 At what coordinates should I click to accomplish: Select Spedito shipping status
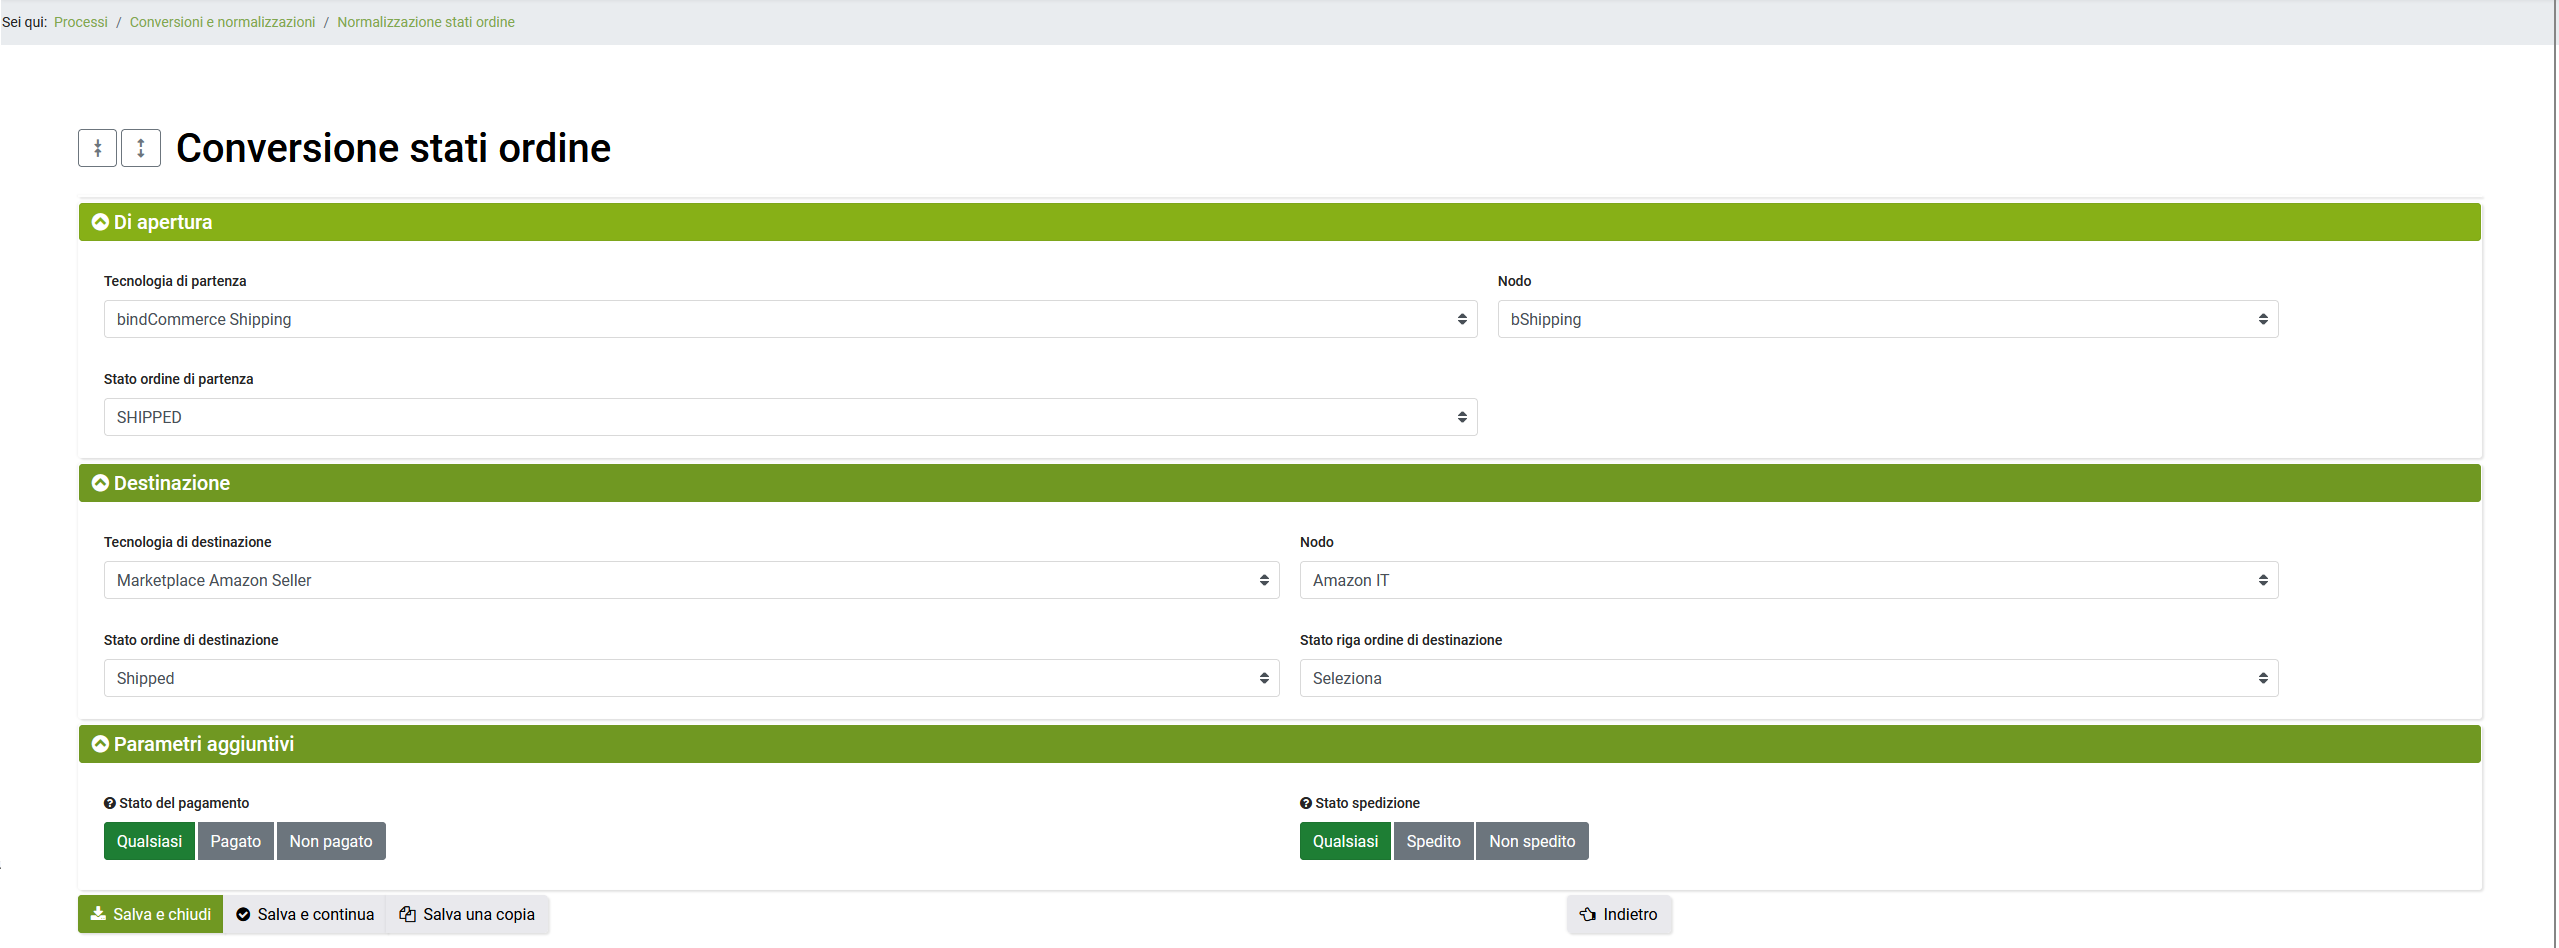[1433, 841]
